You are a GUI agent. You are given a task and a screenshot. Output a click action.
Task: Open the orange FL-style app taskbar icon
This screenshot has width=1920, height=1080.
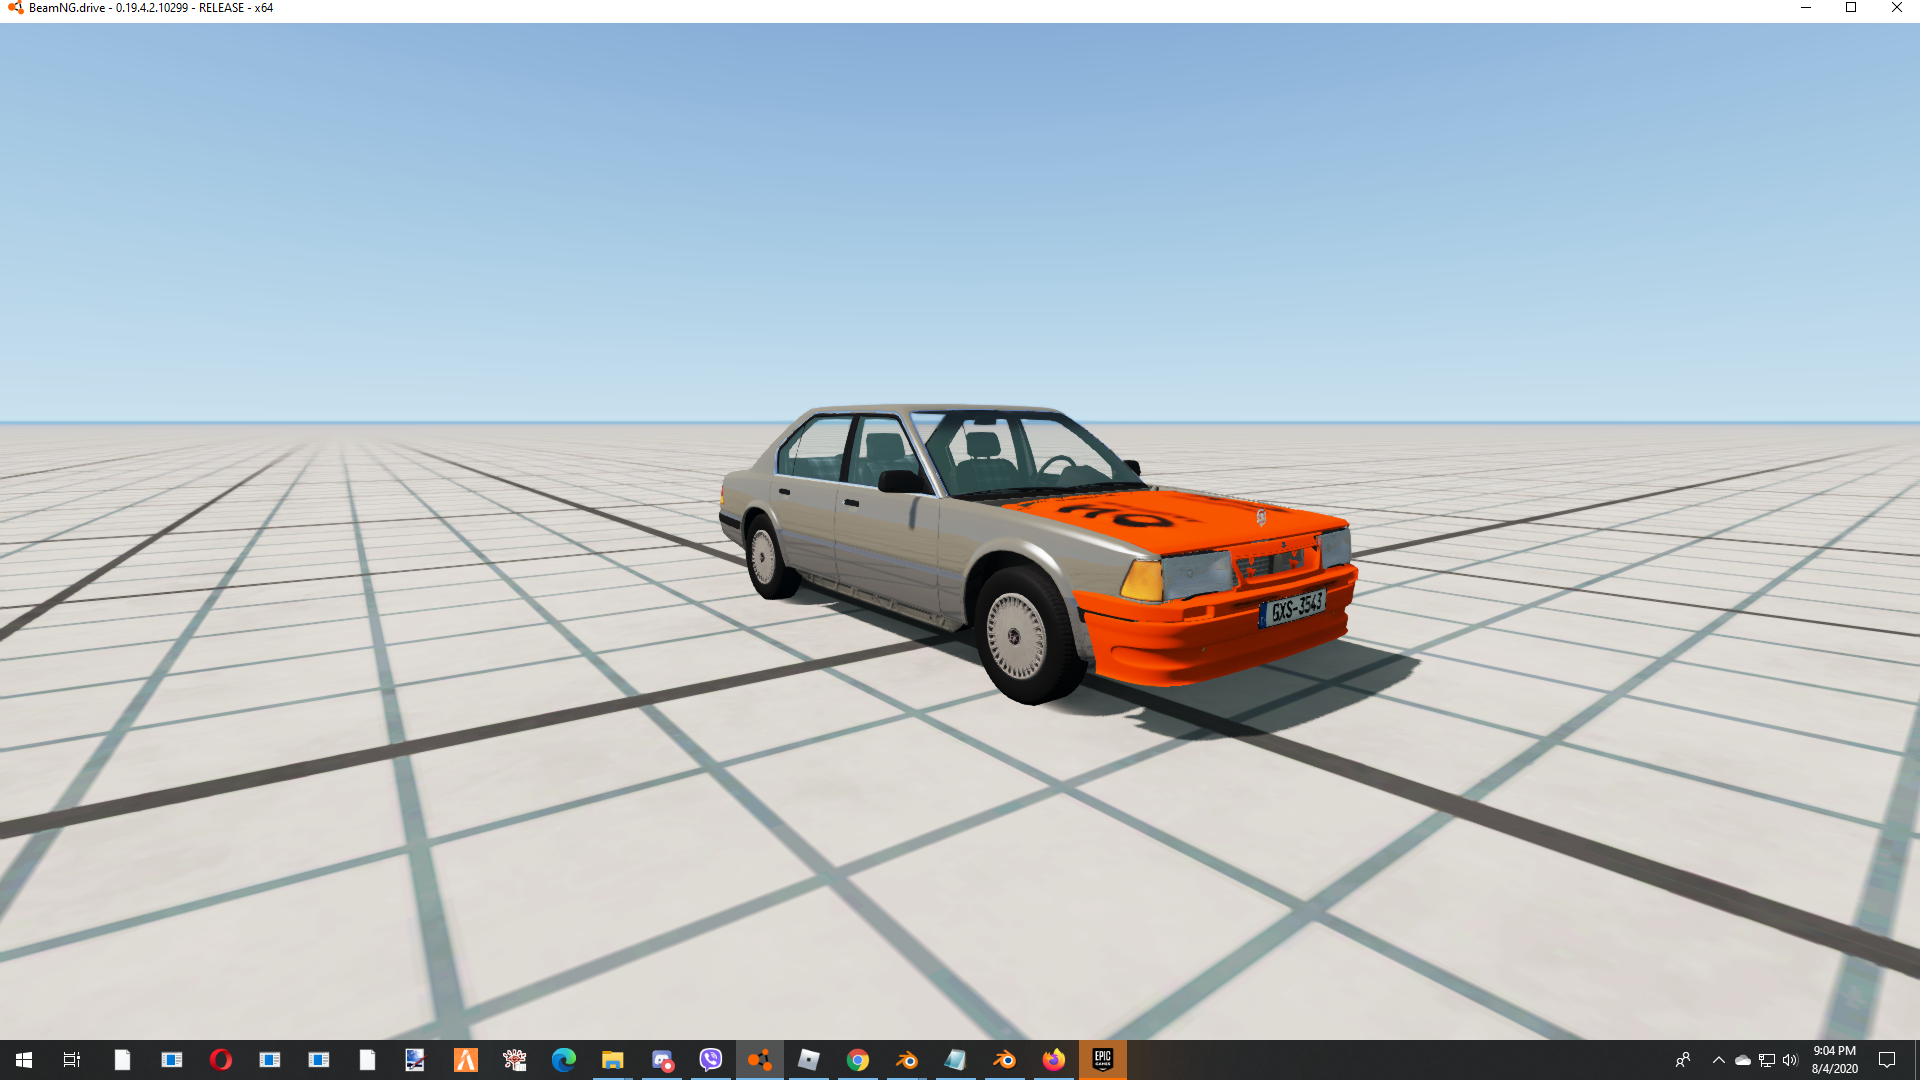pos(465,1060)
